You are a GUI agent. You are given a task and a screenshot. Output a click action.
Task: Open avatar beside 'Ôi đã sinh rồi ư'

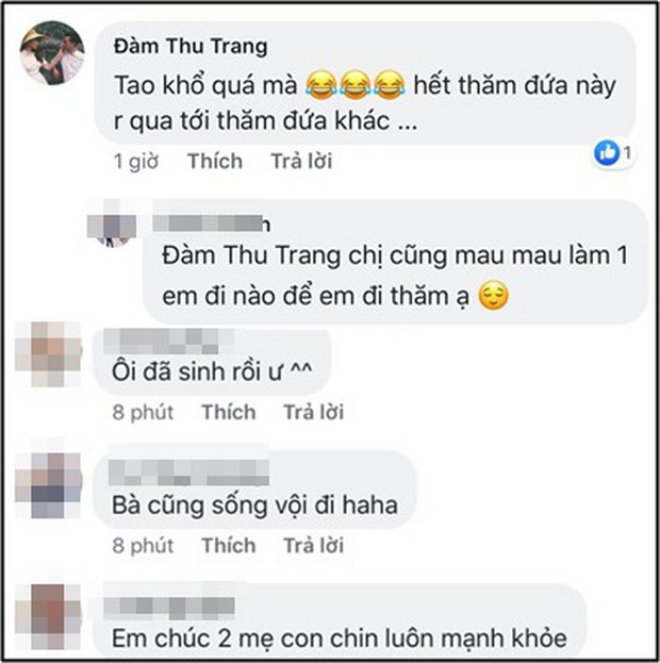(48, 354)
